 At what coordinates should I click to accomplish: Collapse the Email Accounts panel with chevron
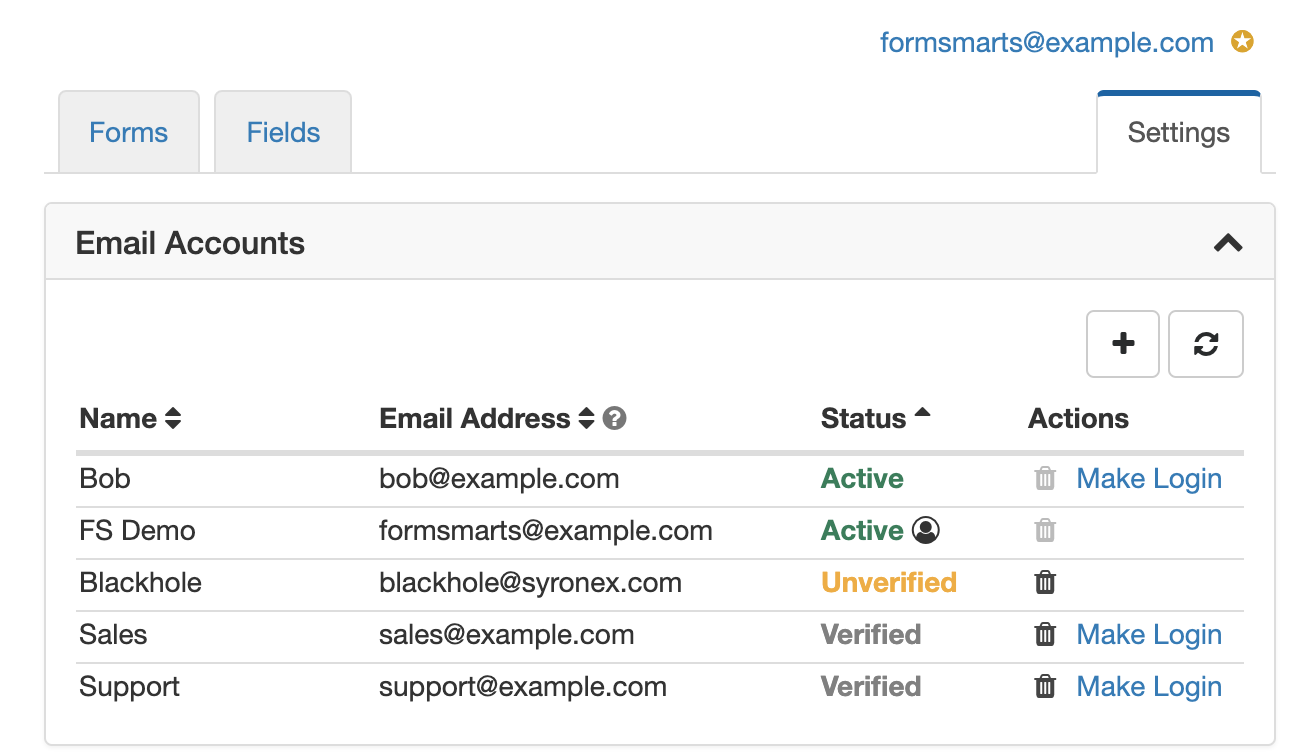(x=1227, y=243)
